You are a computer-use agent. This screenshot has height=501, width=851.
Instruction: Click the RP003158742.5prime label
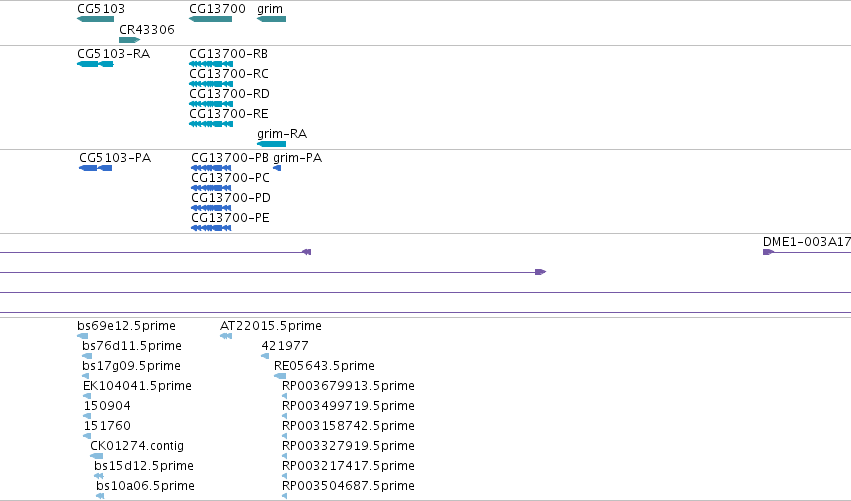pyautogui.click(x=348, y=426)
